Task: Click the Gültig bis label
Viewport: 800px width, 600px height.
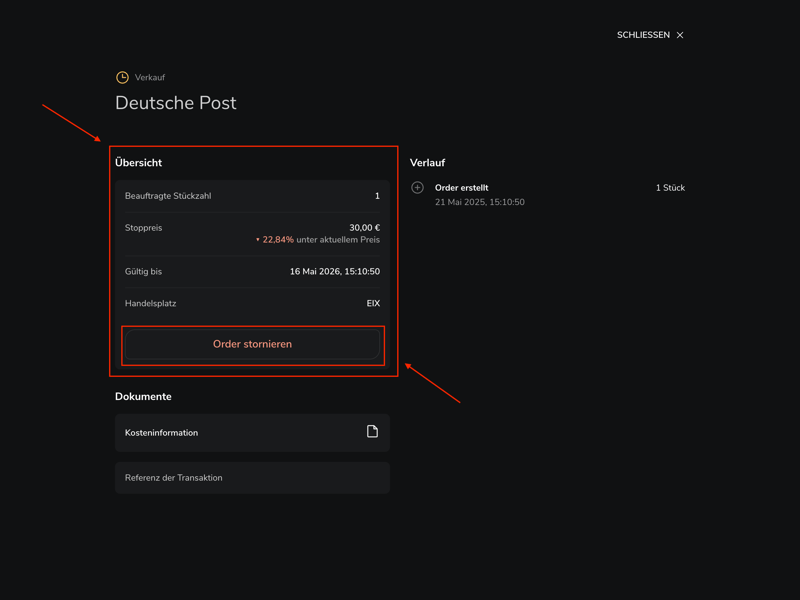Action: [x=143, y=271]
